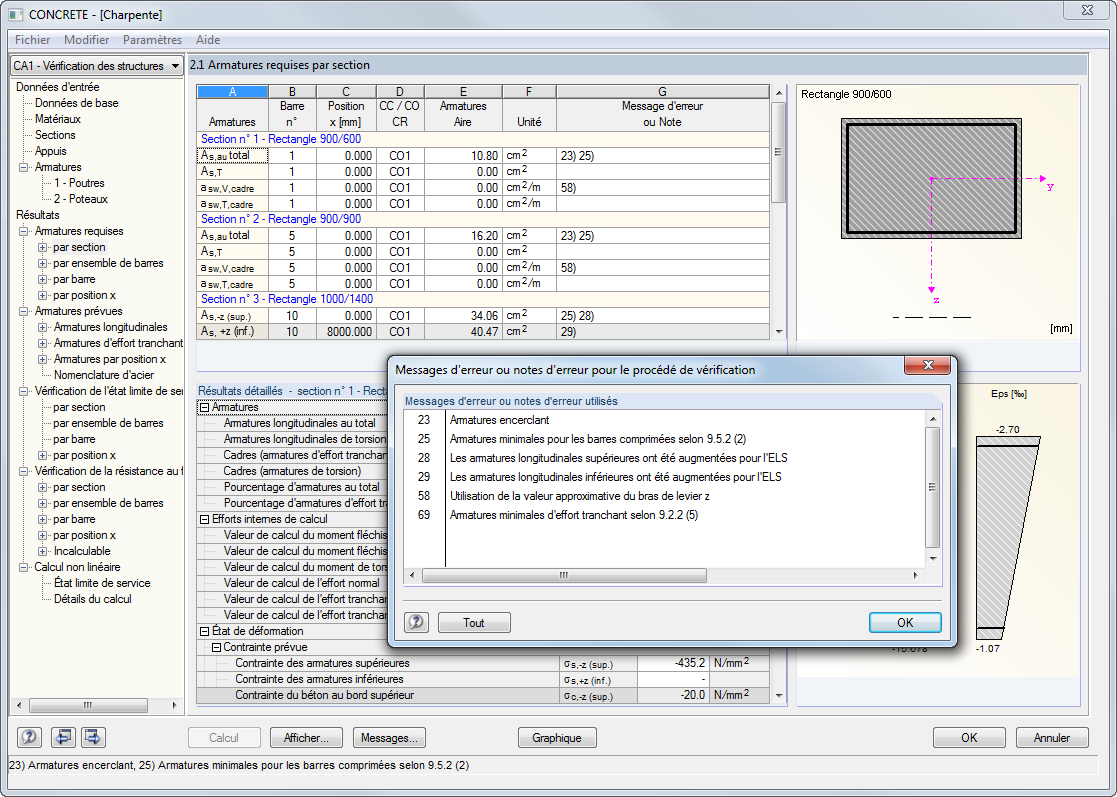
Task: Select Sections in navigator
Action: (x=55, y=135)
